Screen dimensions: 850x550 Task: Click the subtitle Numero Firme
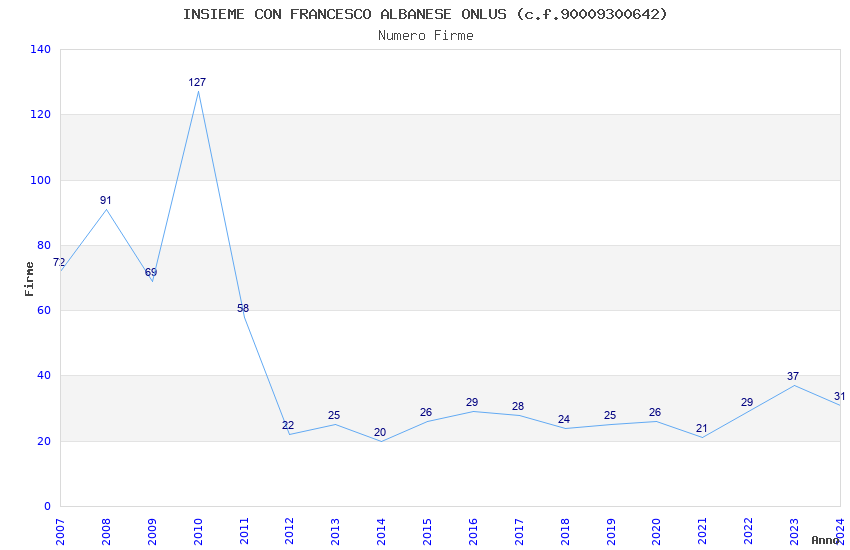click(426, 35)
